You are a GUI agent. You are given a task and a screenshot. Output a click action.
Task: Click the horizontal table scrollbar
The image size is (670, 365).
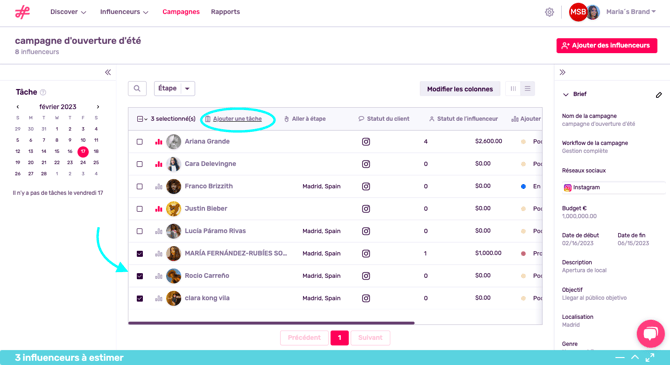(x=271, y=323)
